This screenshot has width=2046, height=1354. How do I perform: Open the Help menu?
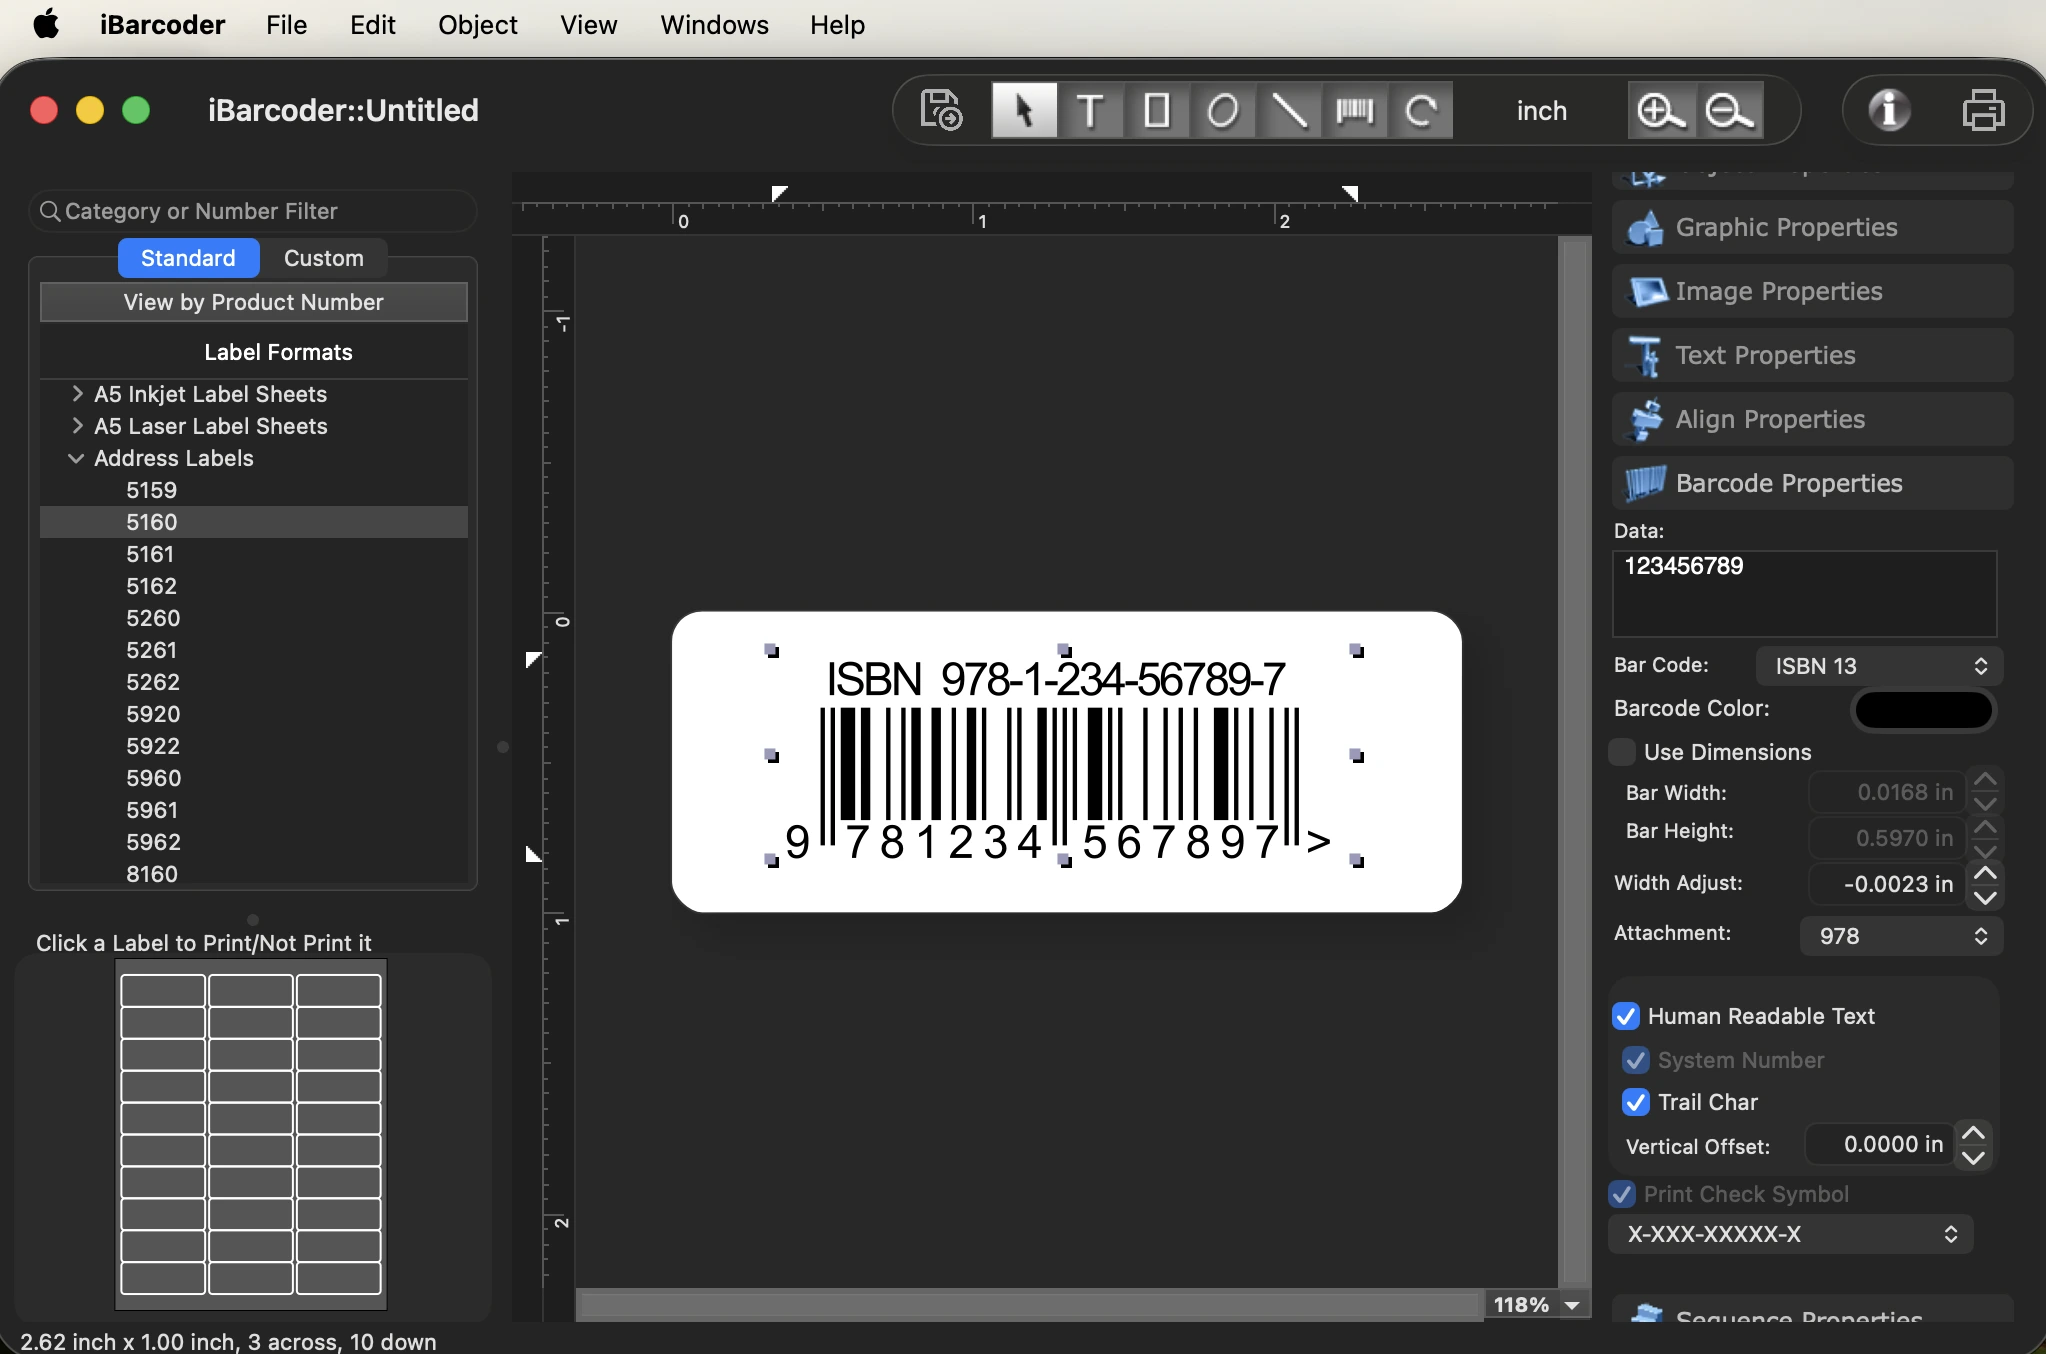(837, 25)
